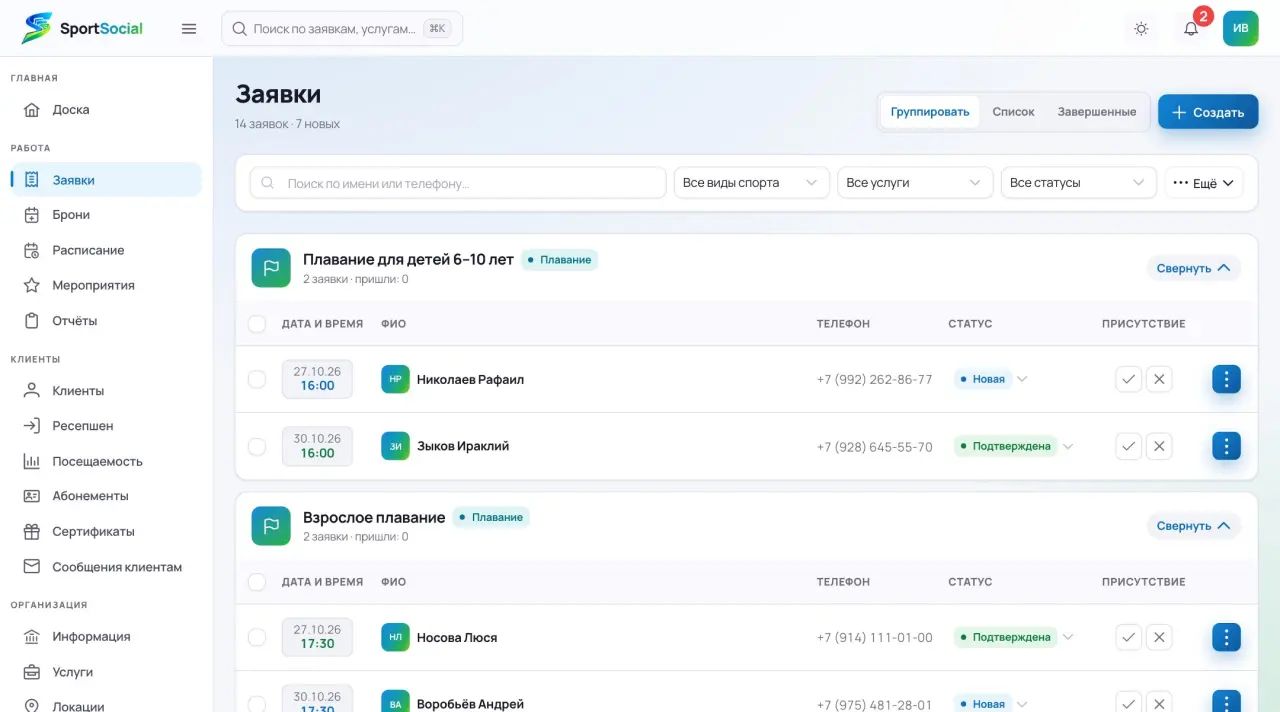Select checkbox for Николаев Рафаил row
This screenshot has height=712, width=1280.
257,380
